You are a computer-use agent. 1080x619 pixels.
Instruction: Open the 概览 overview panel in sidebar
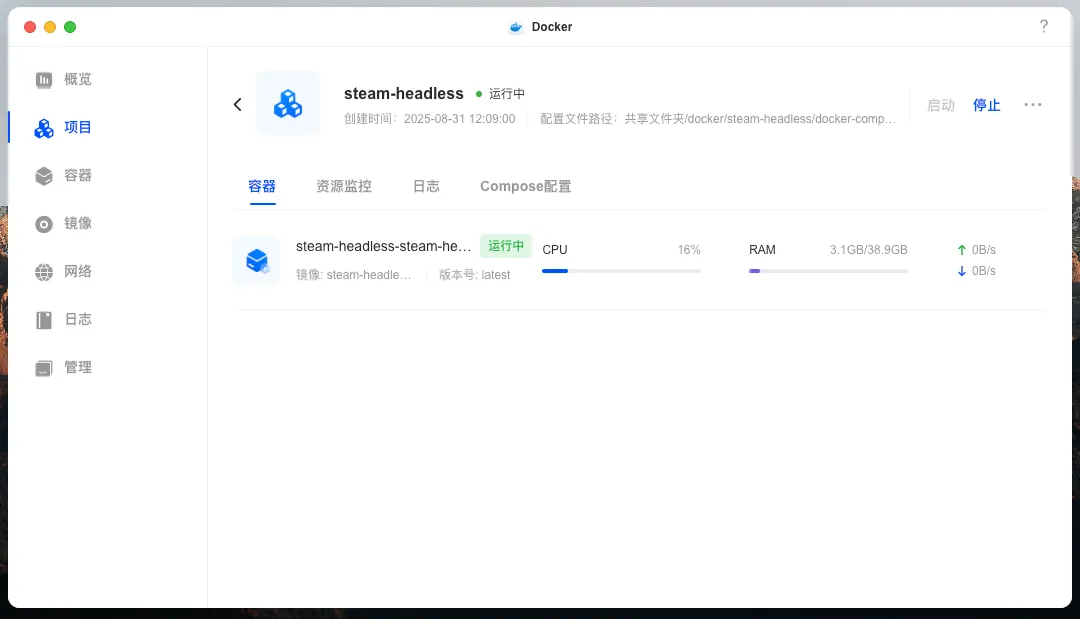tap(62, 79)
